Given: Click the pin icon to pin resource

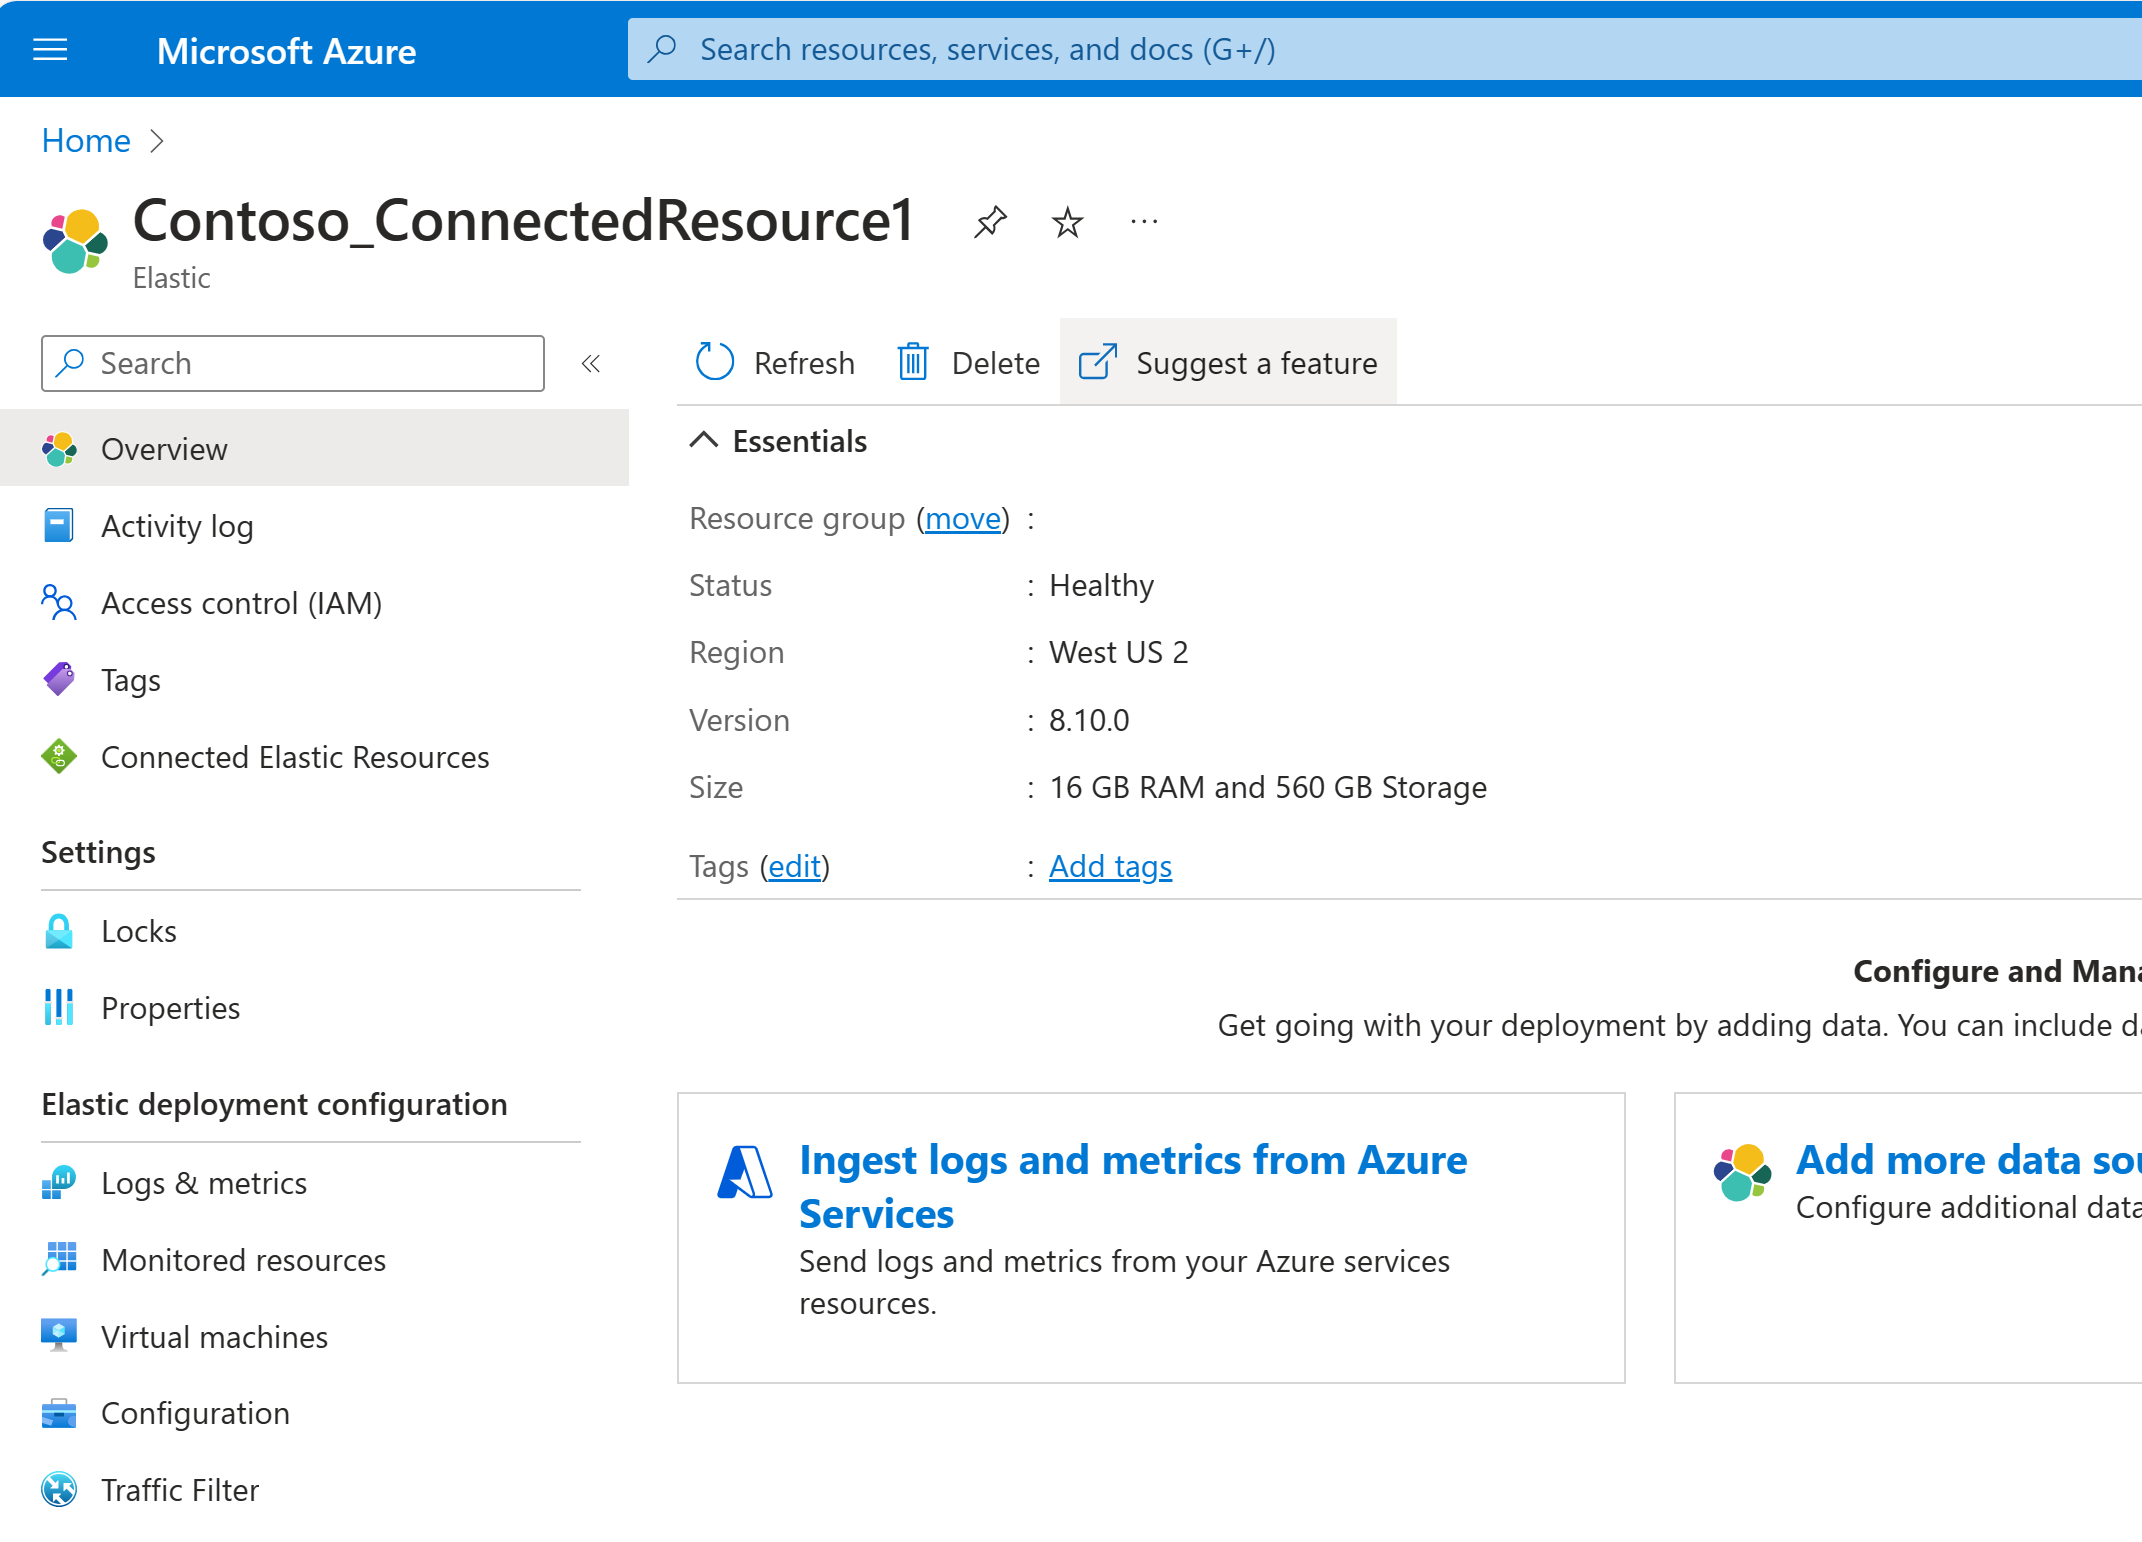Looking at the screenshot, I should (x=993, y=223).
